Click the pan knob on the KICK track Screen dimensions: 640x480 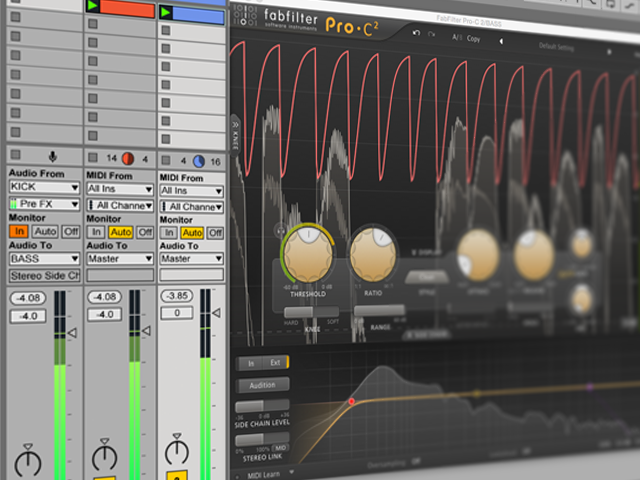(x=28, y=461)
